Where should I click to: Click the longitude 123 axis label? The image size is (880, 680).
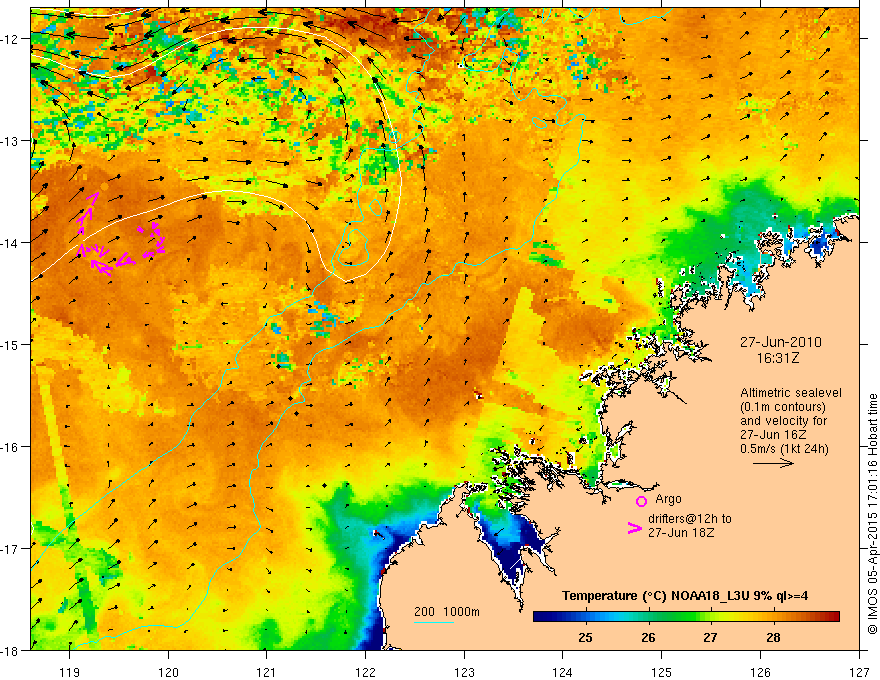tap(464, 672)
